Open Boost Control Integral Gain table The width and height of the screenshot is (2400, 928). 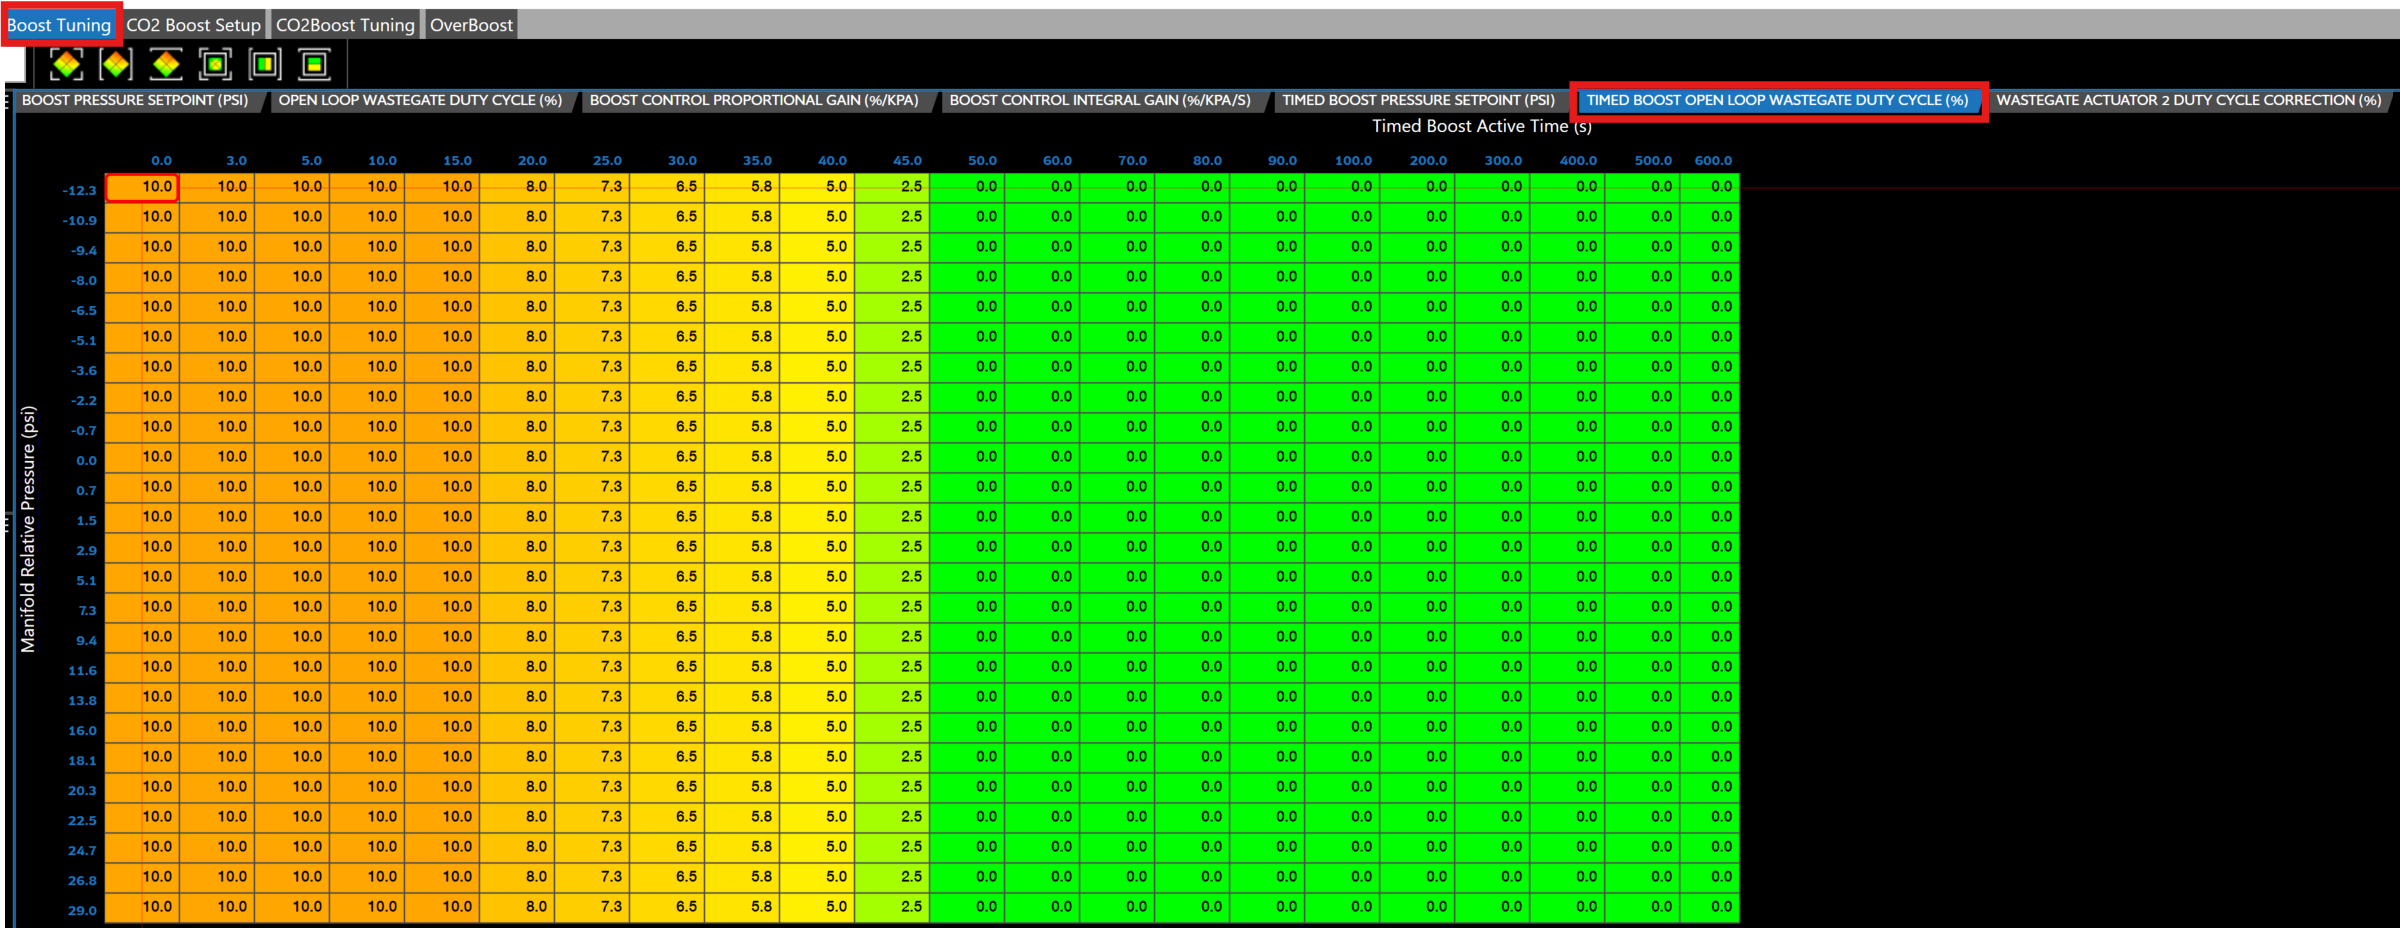[x=1100, y=101]
